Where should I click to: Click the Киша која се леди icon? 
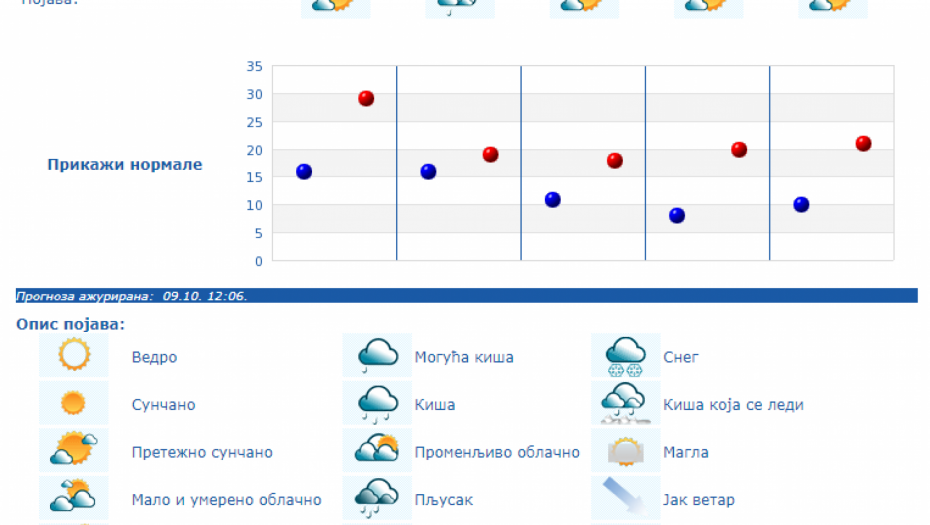coord(625,404)
